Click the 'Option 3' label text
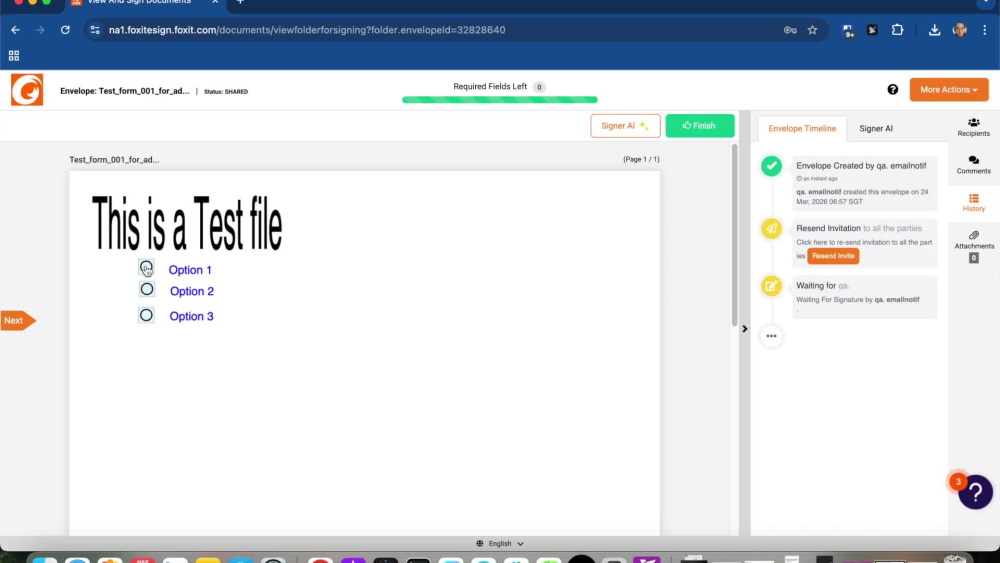Viewport: 1000px width, 563px height. click(191, 316)
